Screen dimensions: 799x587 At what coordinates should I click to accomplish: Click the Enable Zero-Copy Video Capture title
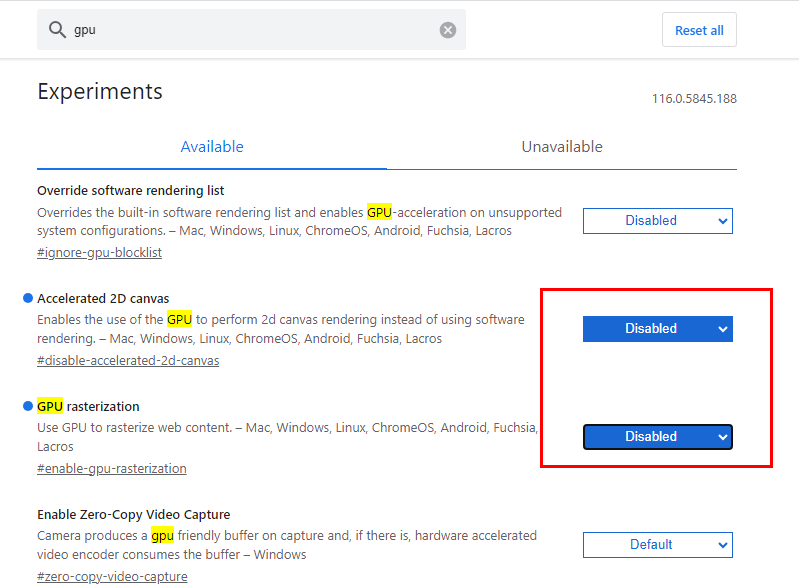pyautogui.click(x=134, y=515)
